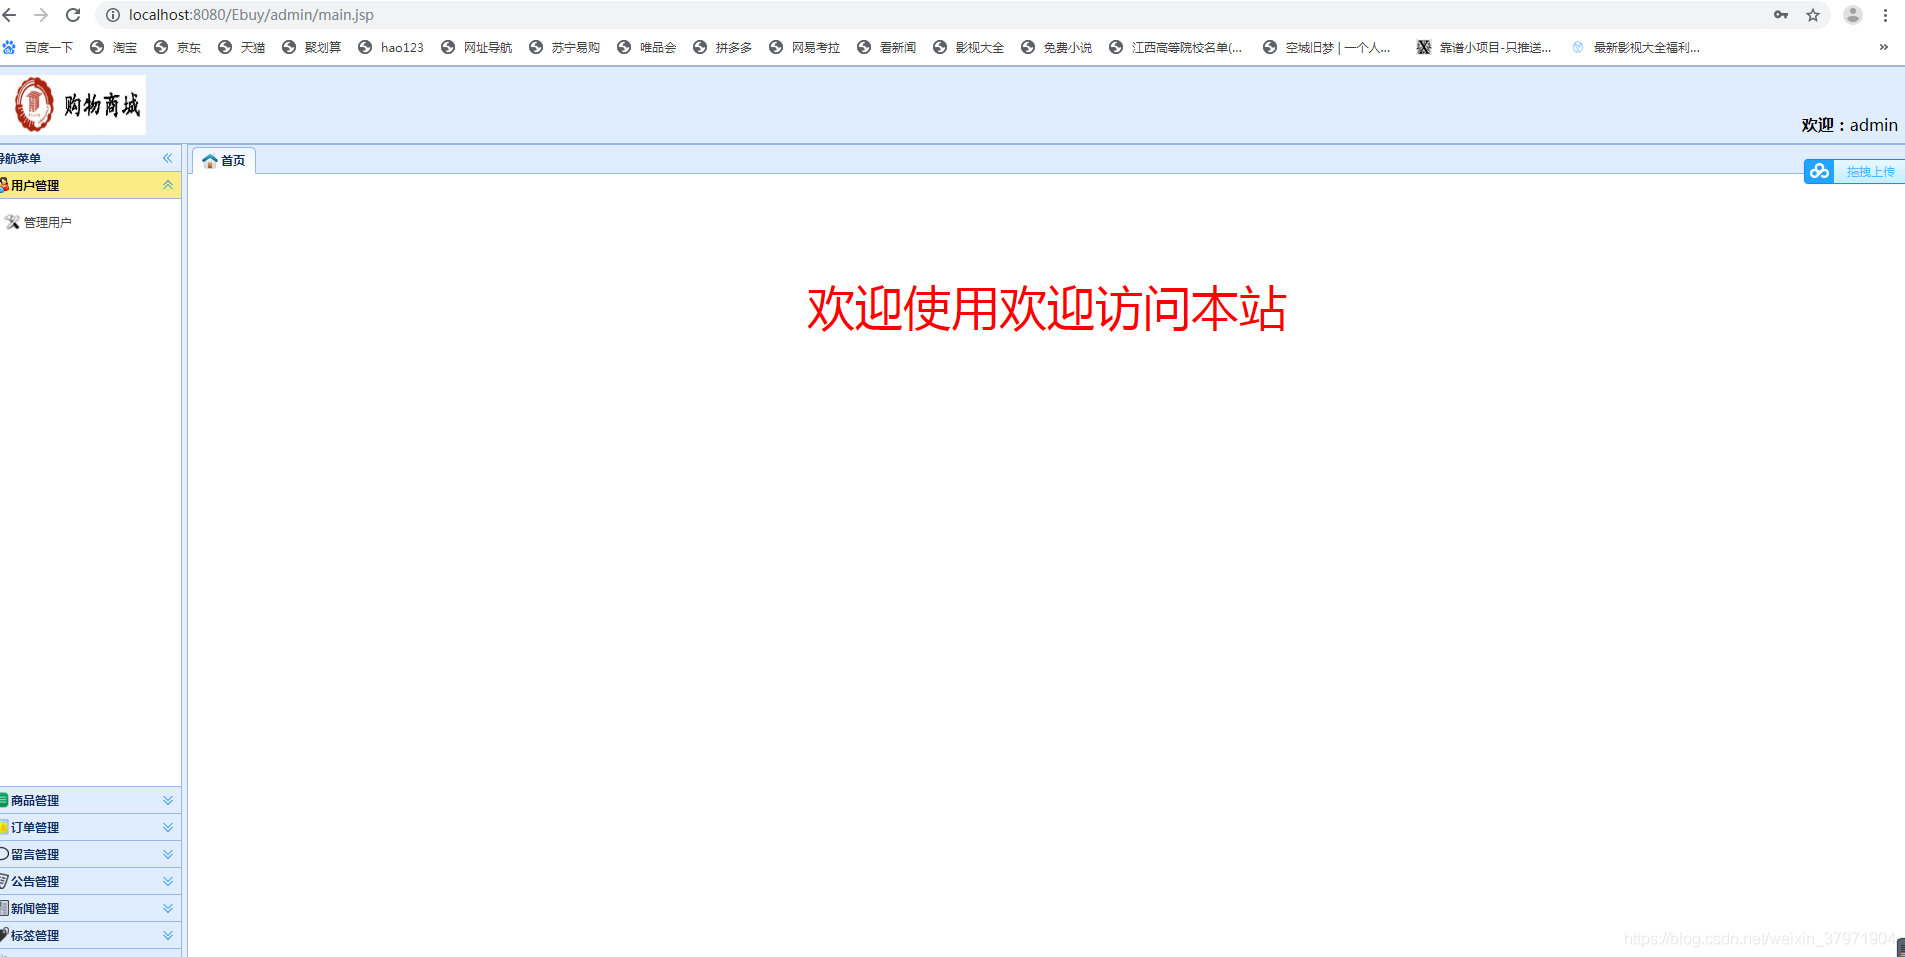This screenshot has width=1905, height=957.
Task: Open the 空城旧梦 bookmark
Action: point(1327,47)
